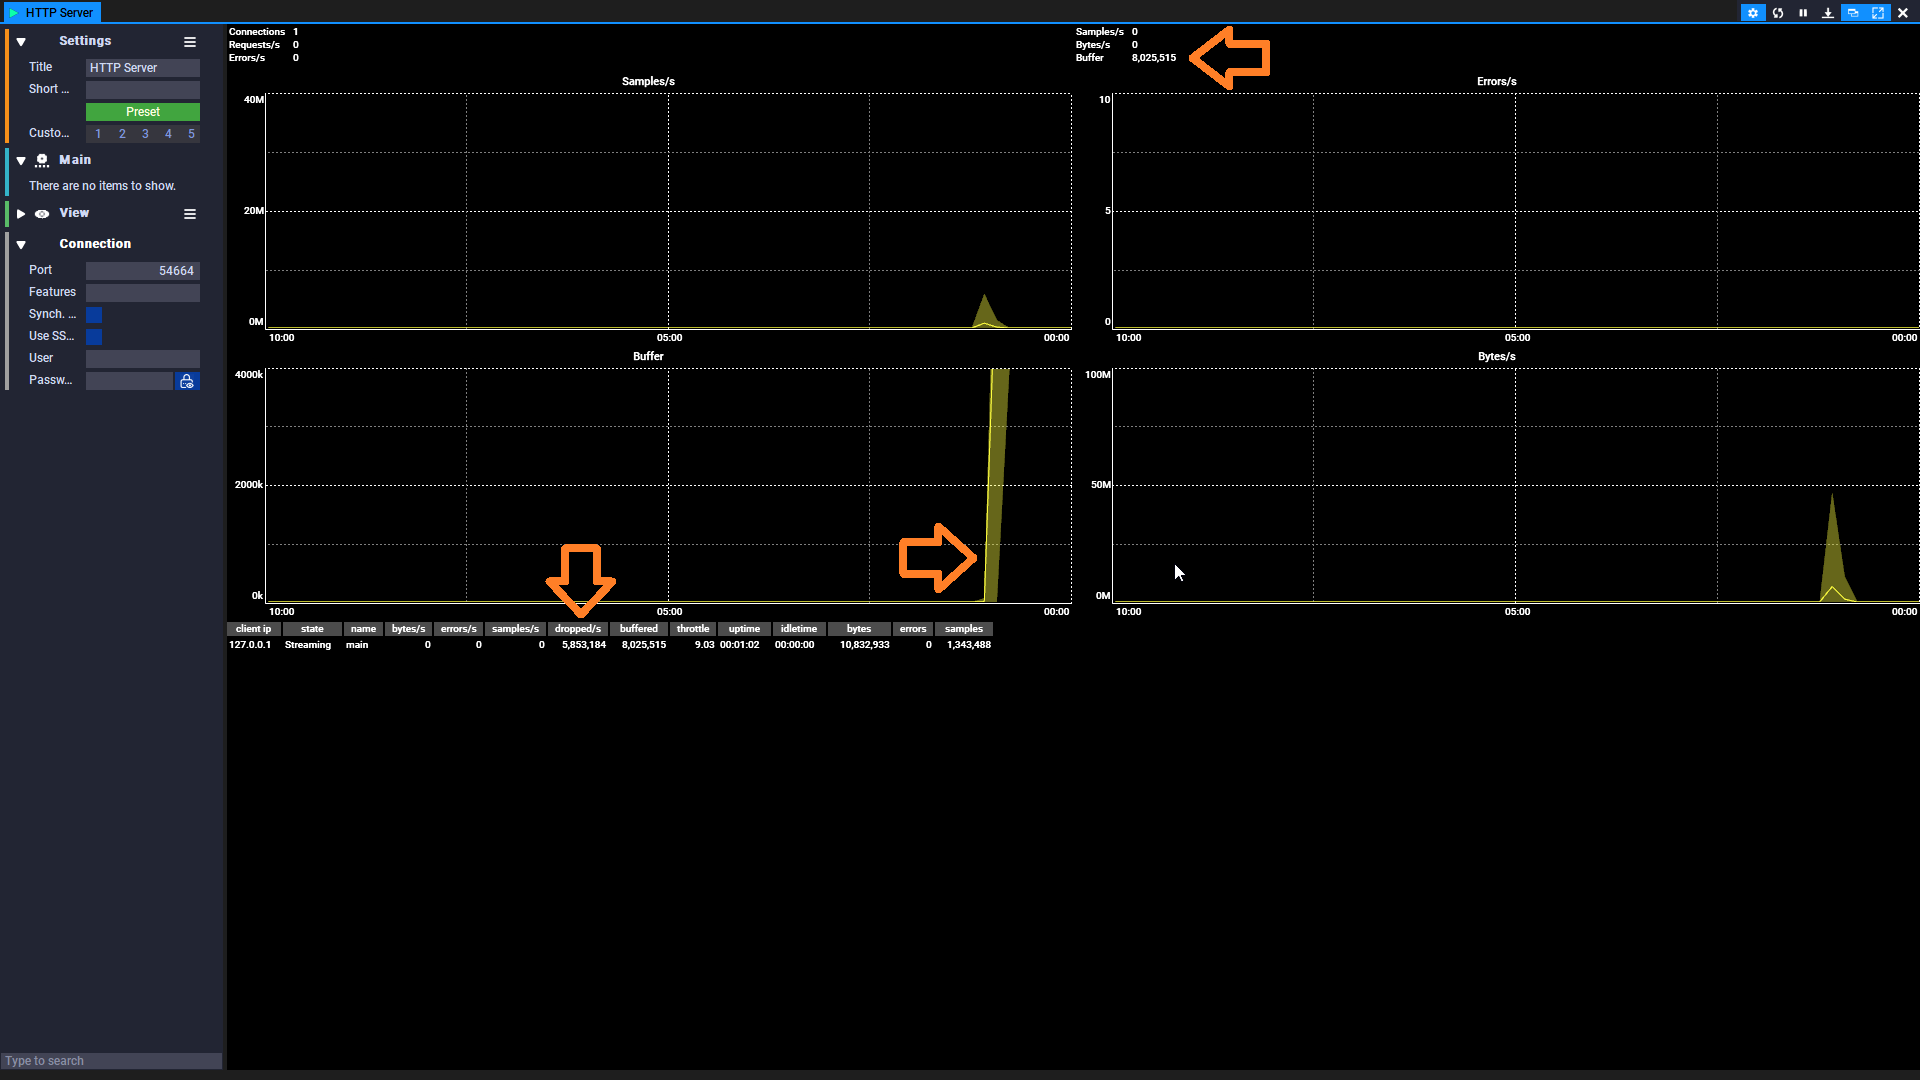Click the Bytes/s chart title

click(1499, 357)
